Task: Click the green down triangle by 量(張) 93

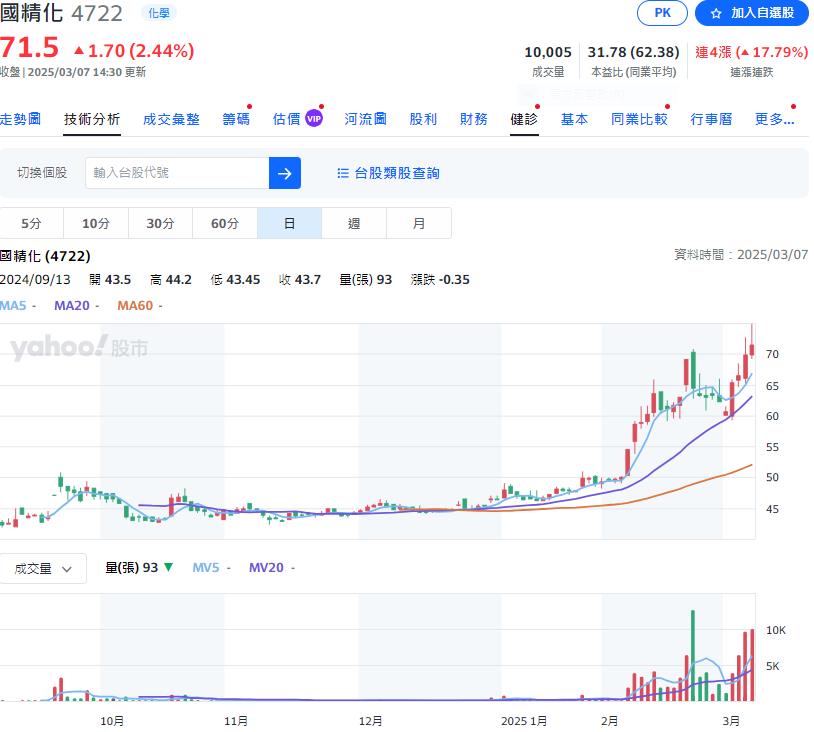Action: click(x=168, y=567)
